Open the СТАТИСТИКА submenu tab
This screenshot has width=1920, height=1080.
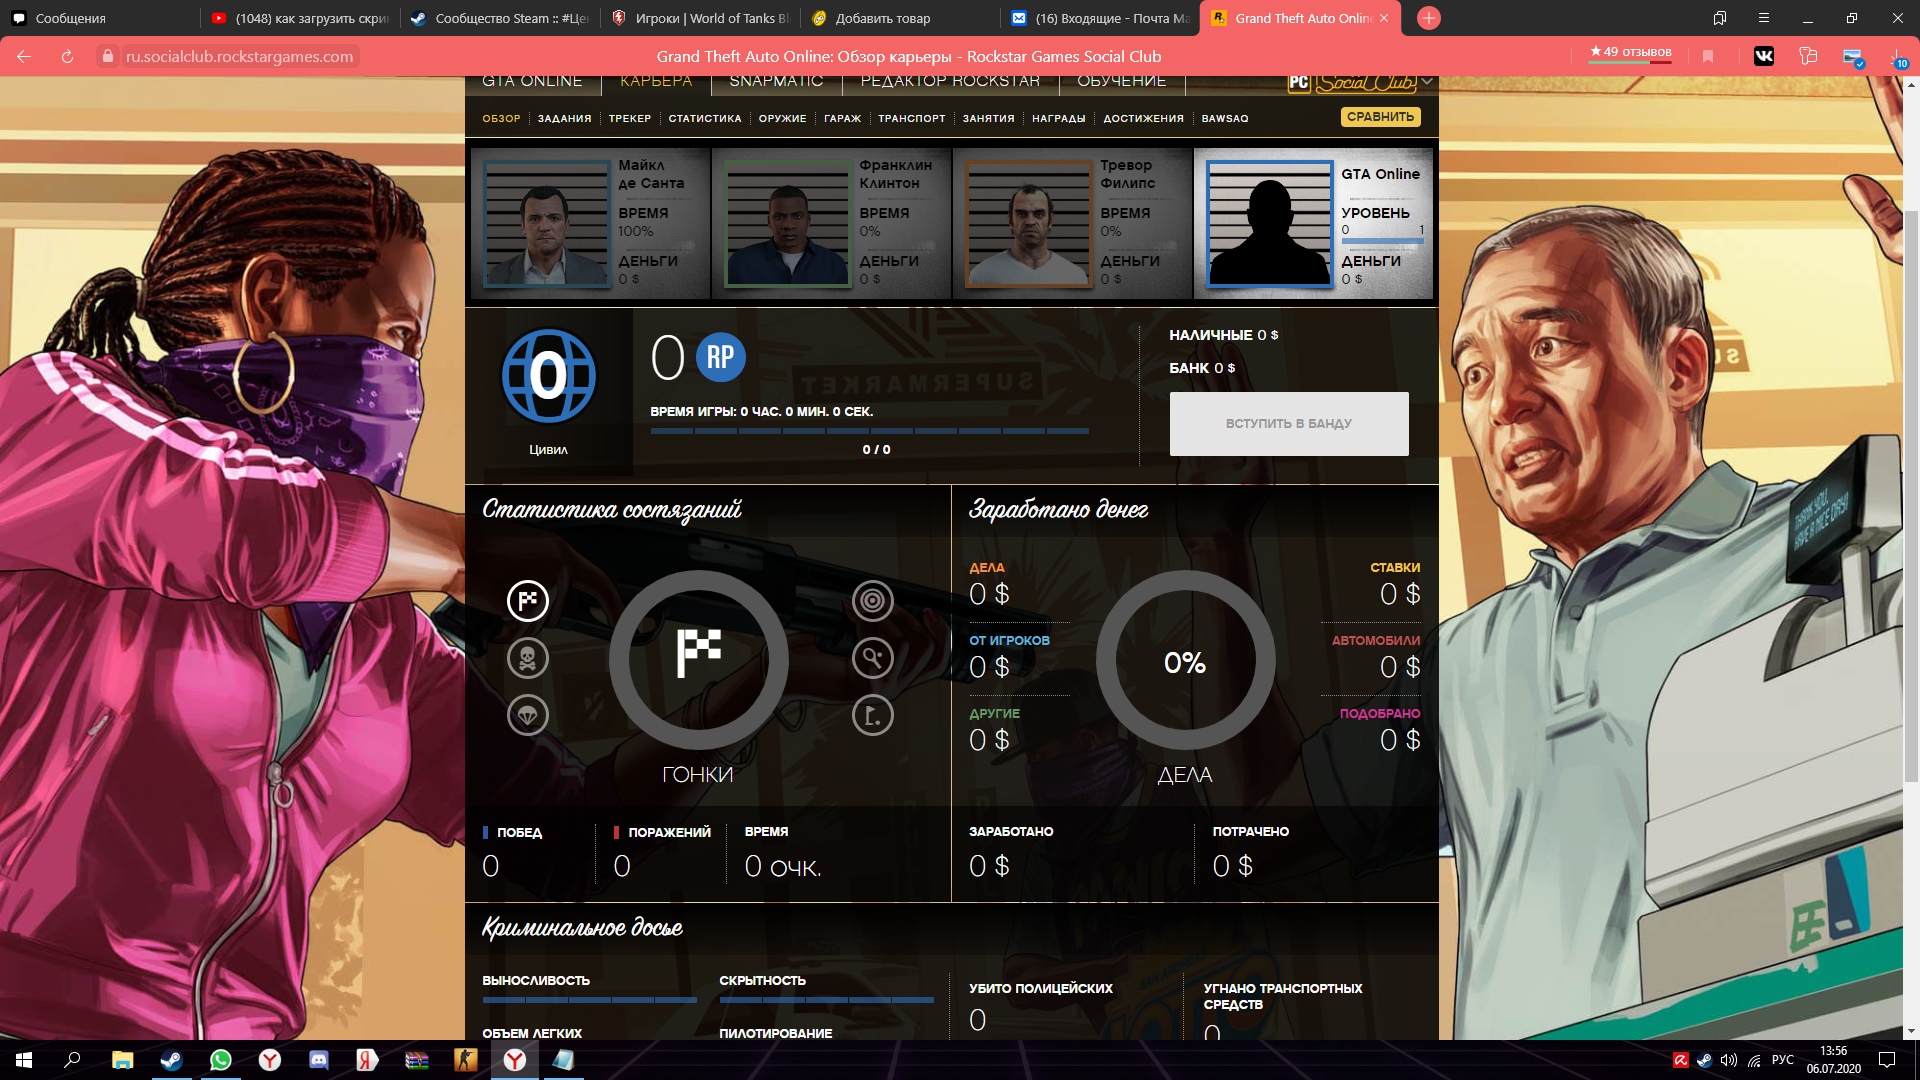point(705,119)
